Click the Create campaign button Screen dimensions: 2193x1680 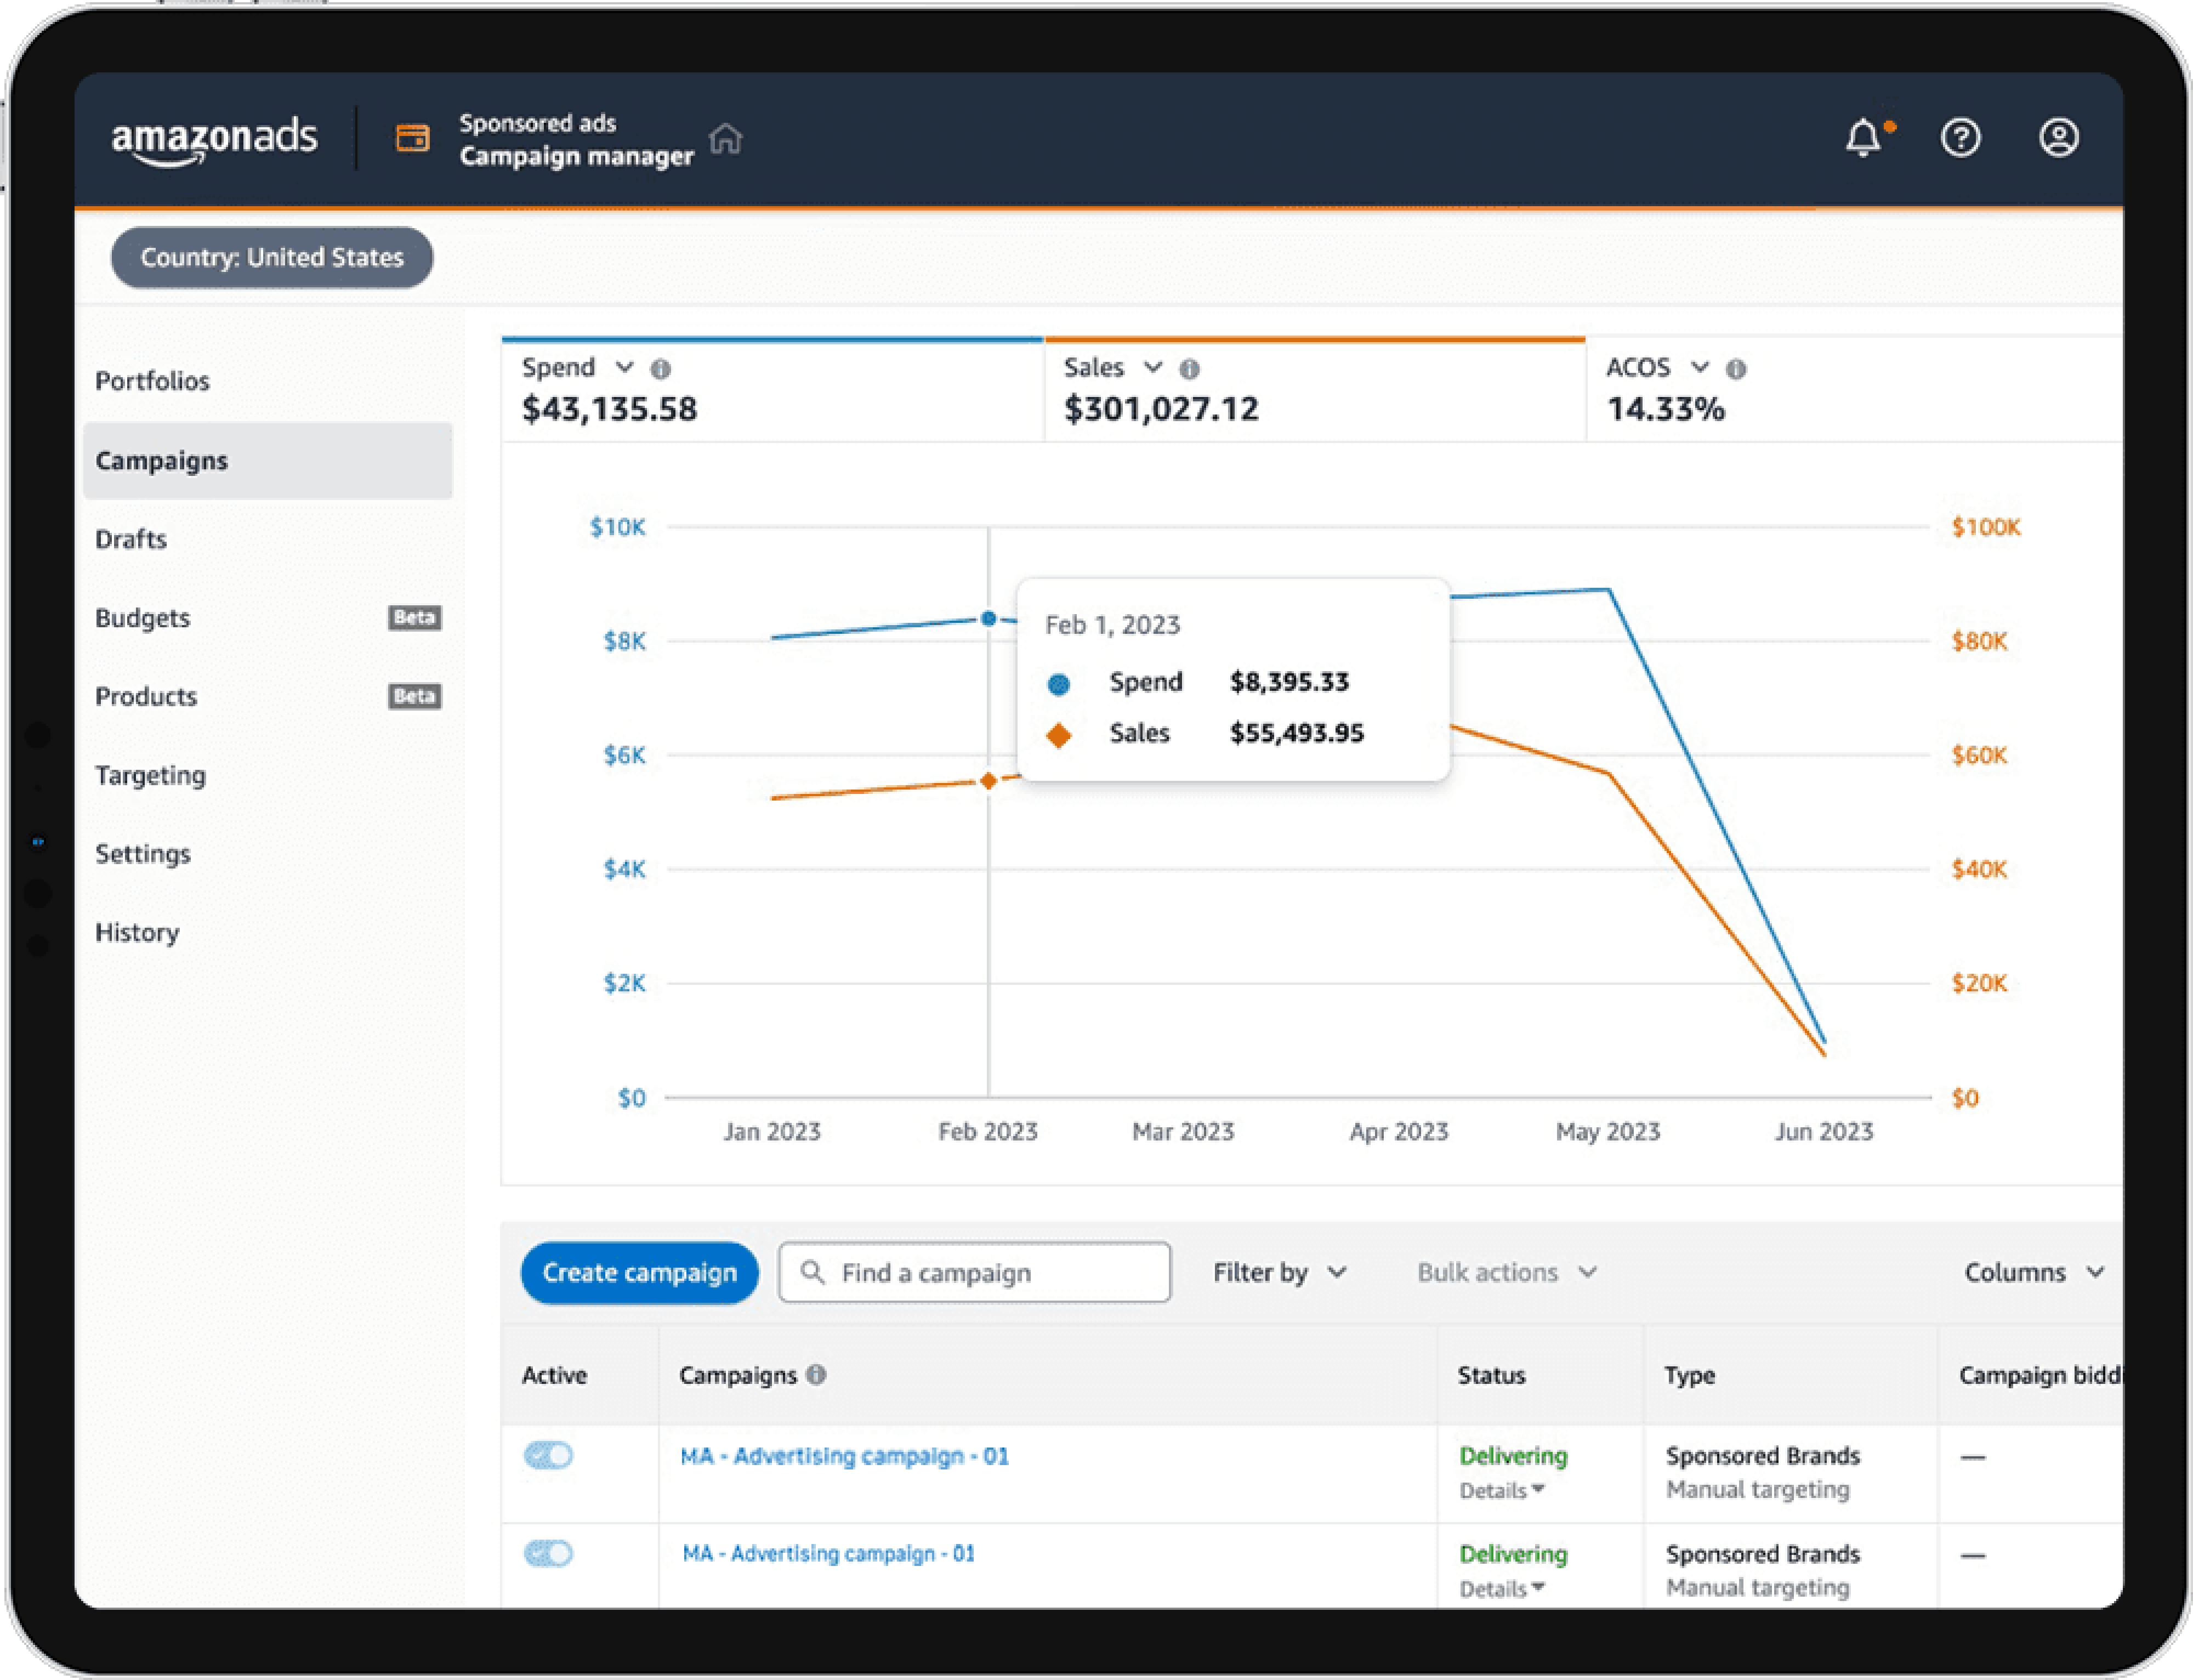point(639,1272)
